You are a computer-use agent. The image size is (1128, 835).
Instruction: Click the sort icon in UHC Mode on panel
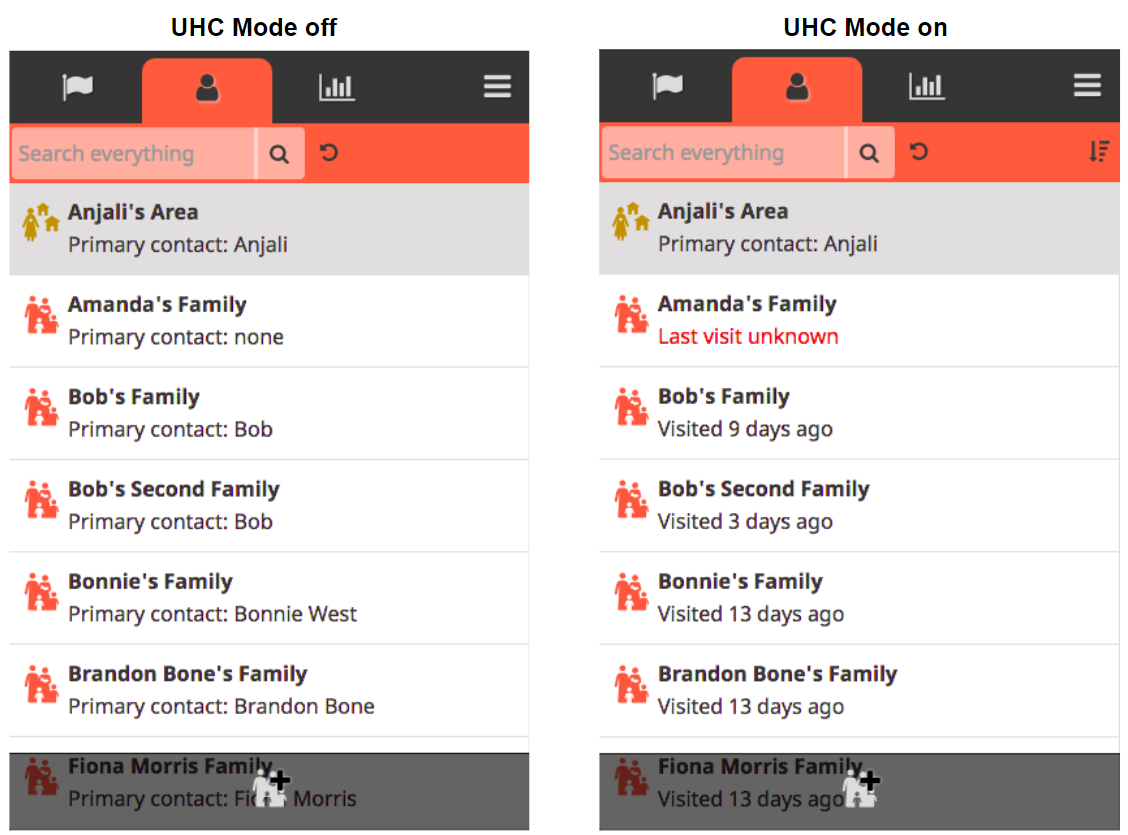tap(1099, 152)
